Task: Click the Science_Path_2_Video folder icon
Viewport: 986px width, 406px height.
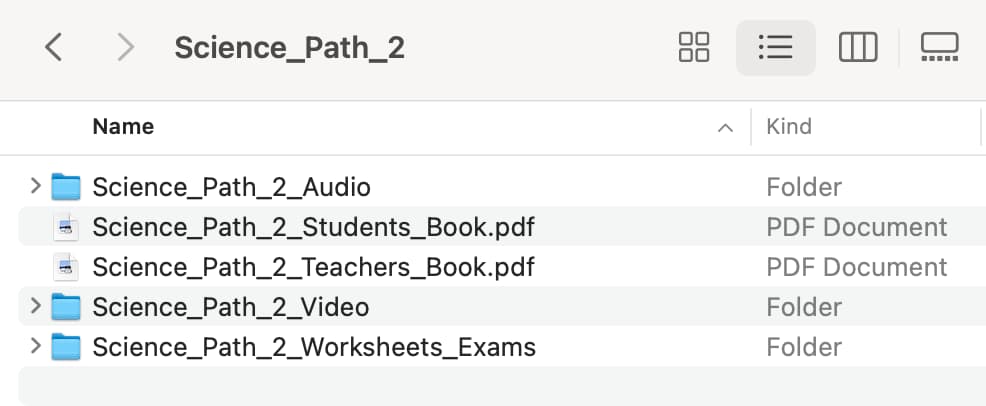Action: [66, 307]
